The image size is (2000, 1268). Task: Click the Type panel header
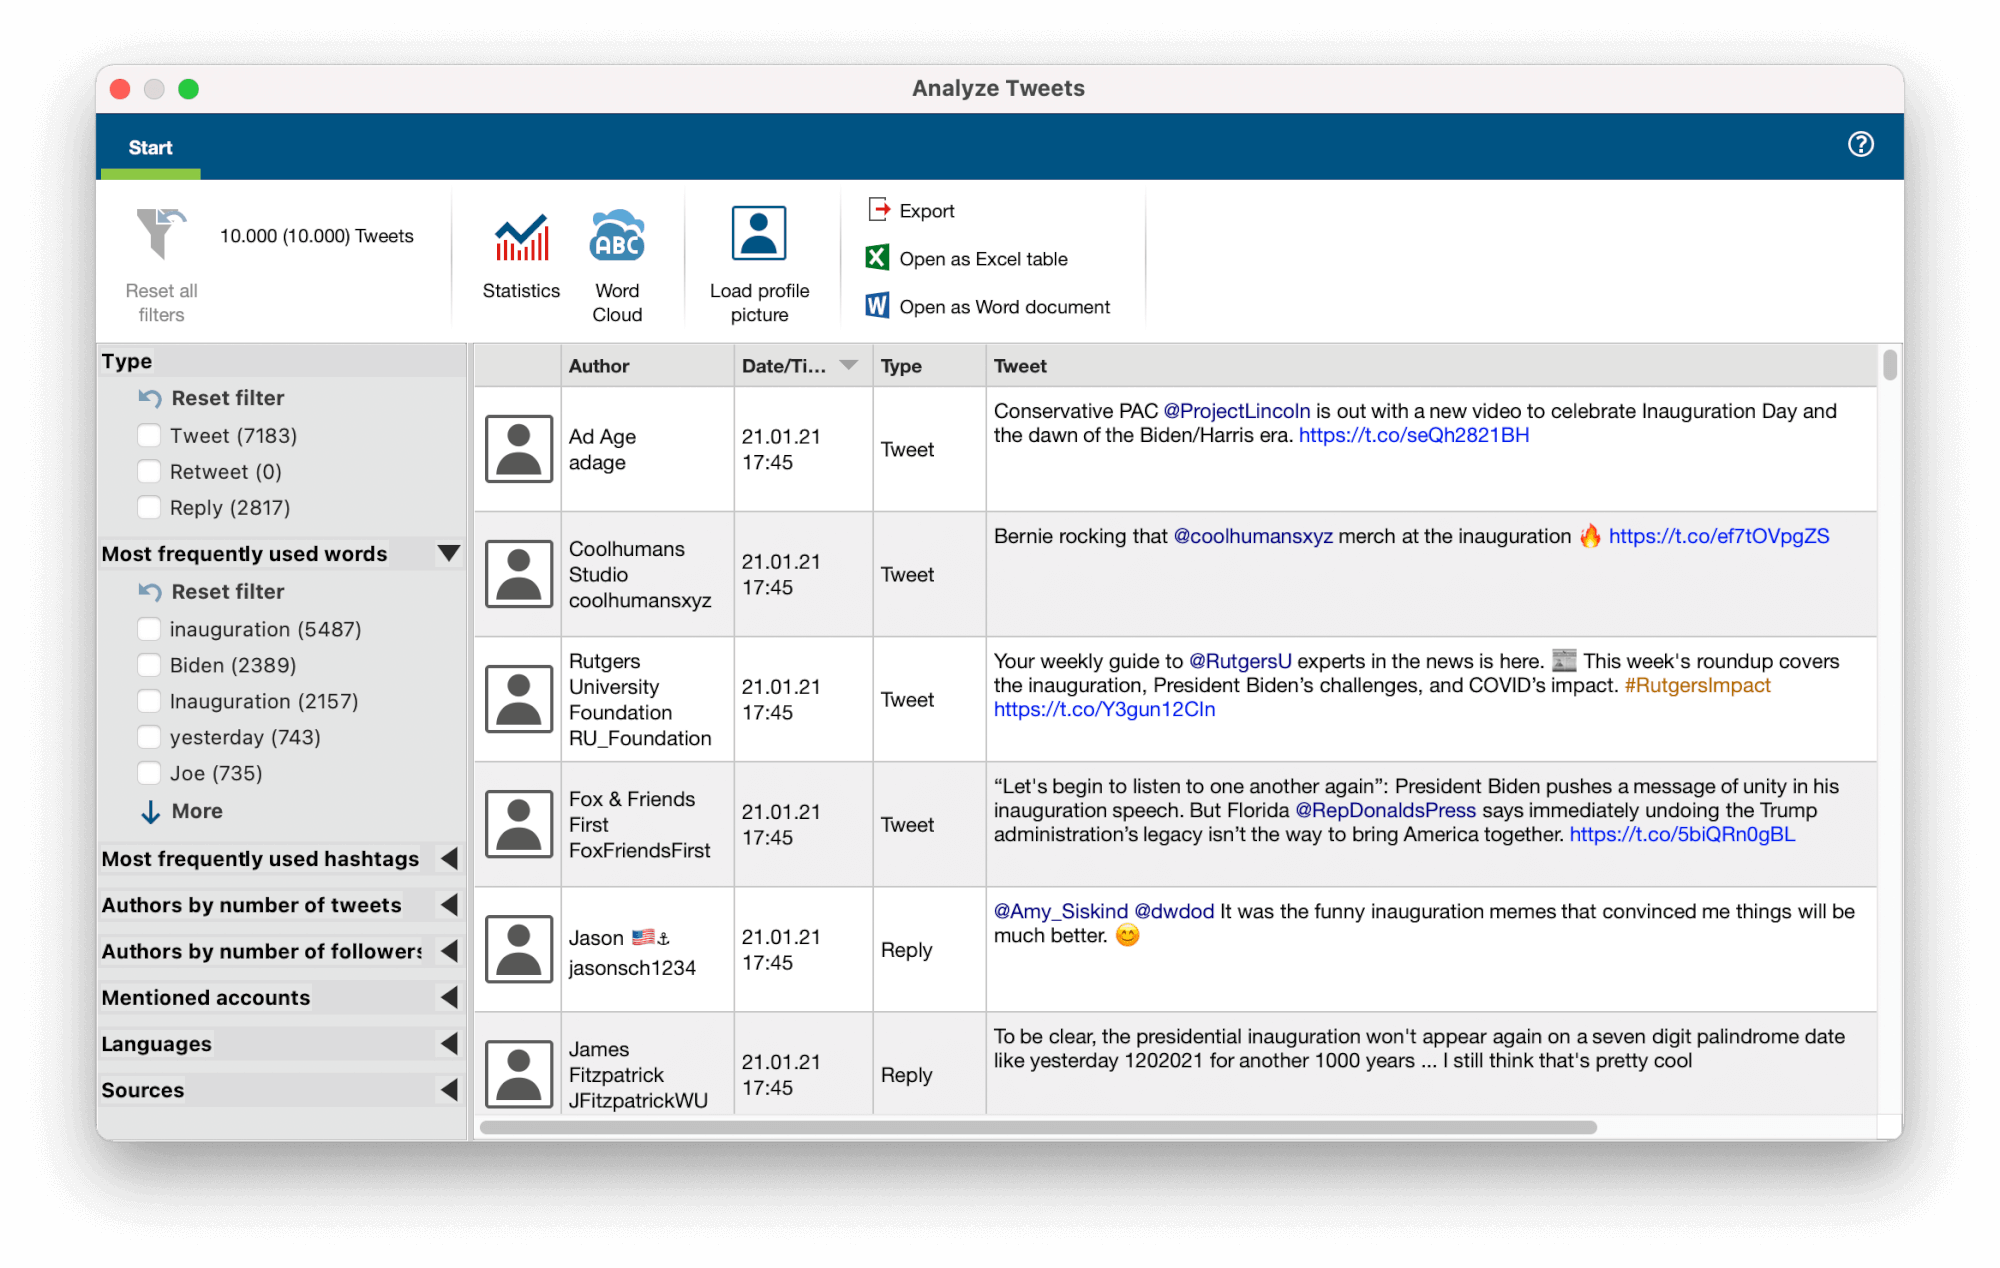(x=282, y=361)
